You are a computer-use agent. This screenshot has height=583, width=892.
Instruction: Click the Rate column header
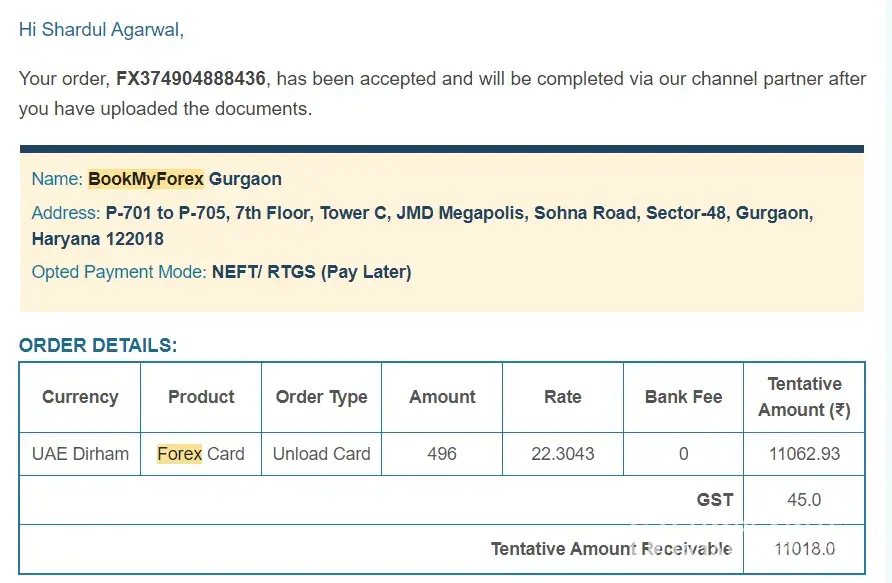click(562, 397)
